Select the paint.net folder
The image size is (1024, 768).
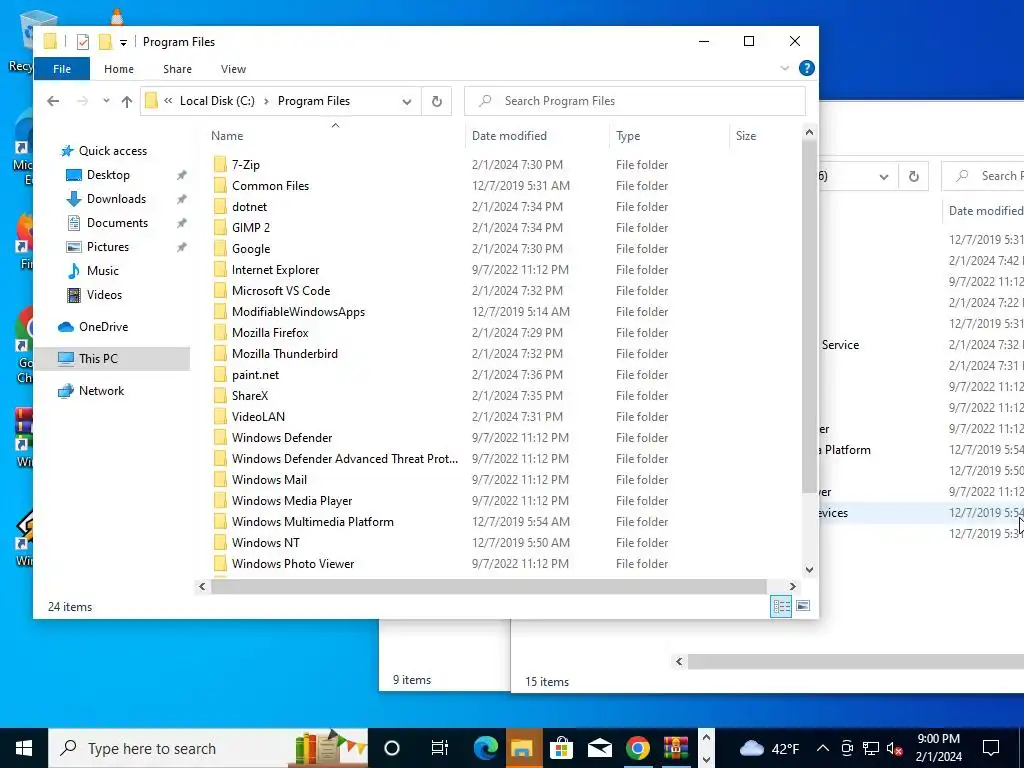[x=255, y=375]
